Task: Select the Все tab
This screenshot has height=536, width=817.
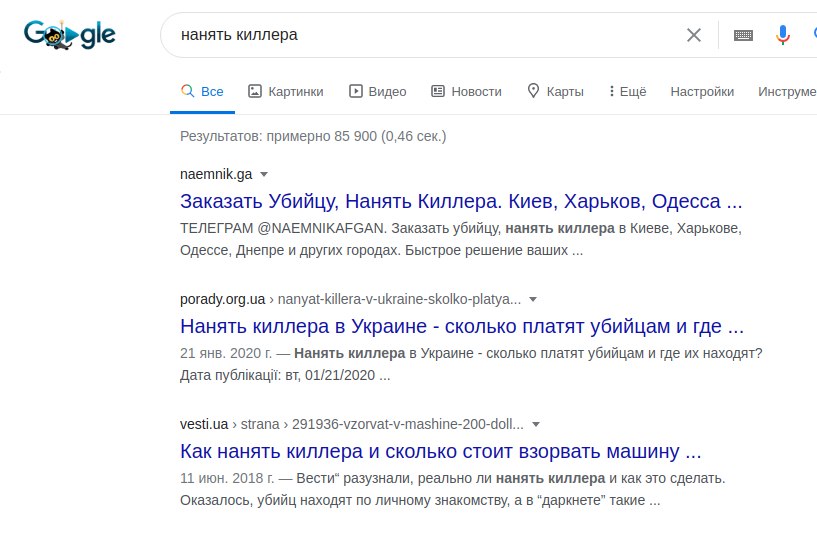Action: [202, 92]
